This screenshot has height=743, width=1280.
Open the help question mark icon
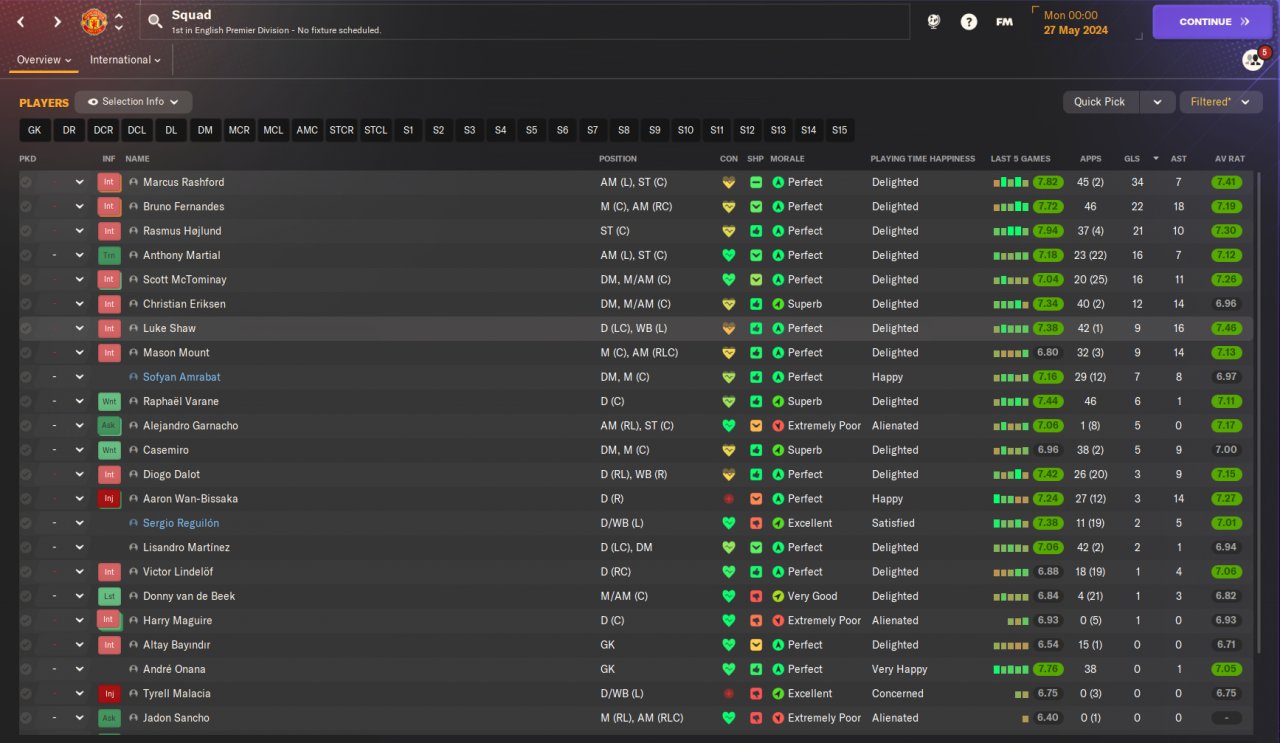coord(969,21)
